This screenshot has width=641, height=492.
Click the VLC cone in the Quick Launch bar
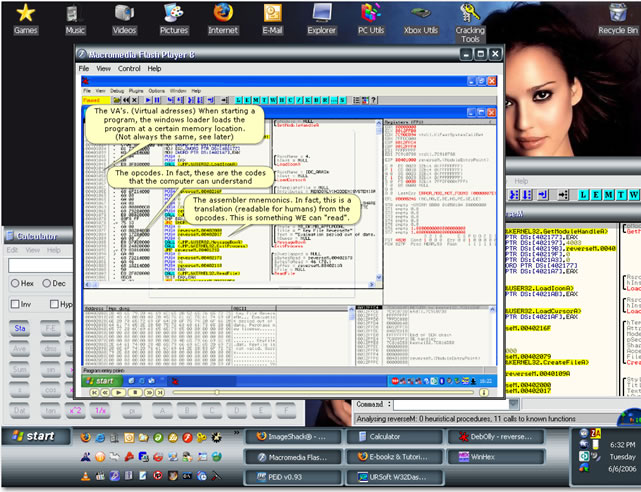point(85,476)
